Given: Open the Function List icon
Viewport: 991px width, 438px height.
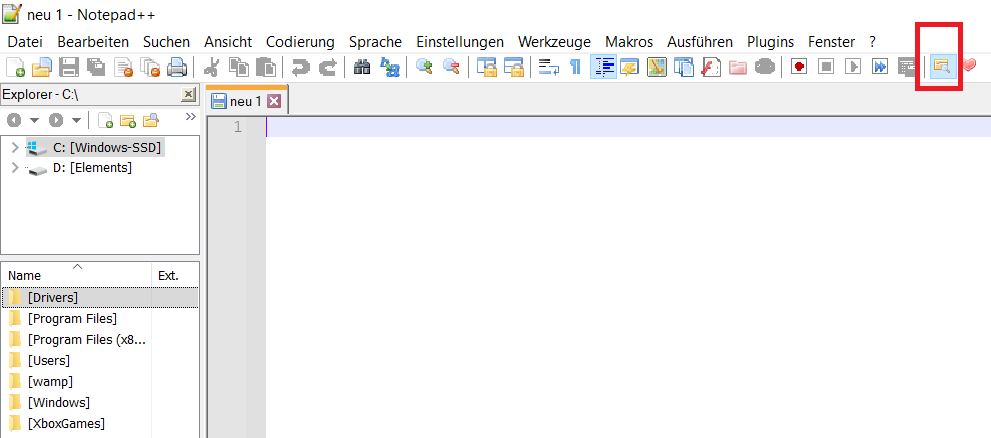Looking at the screenshot, I should tap(711, 66).
